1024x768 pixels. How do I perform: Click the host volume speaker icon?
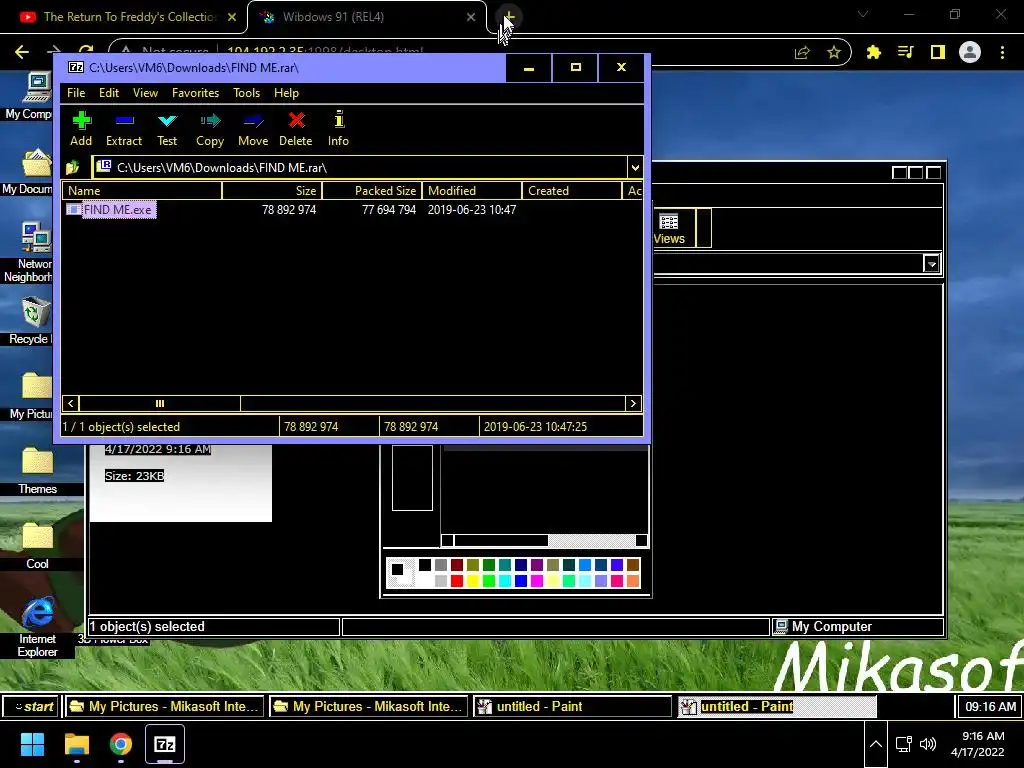(x=927, y=744)
